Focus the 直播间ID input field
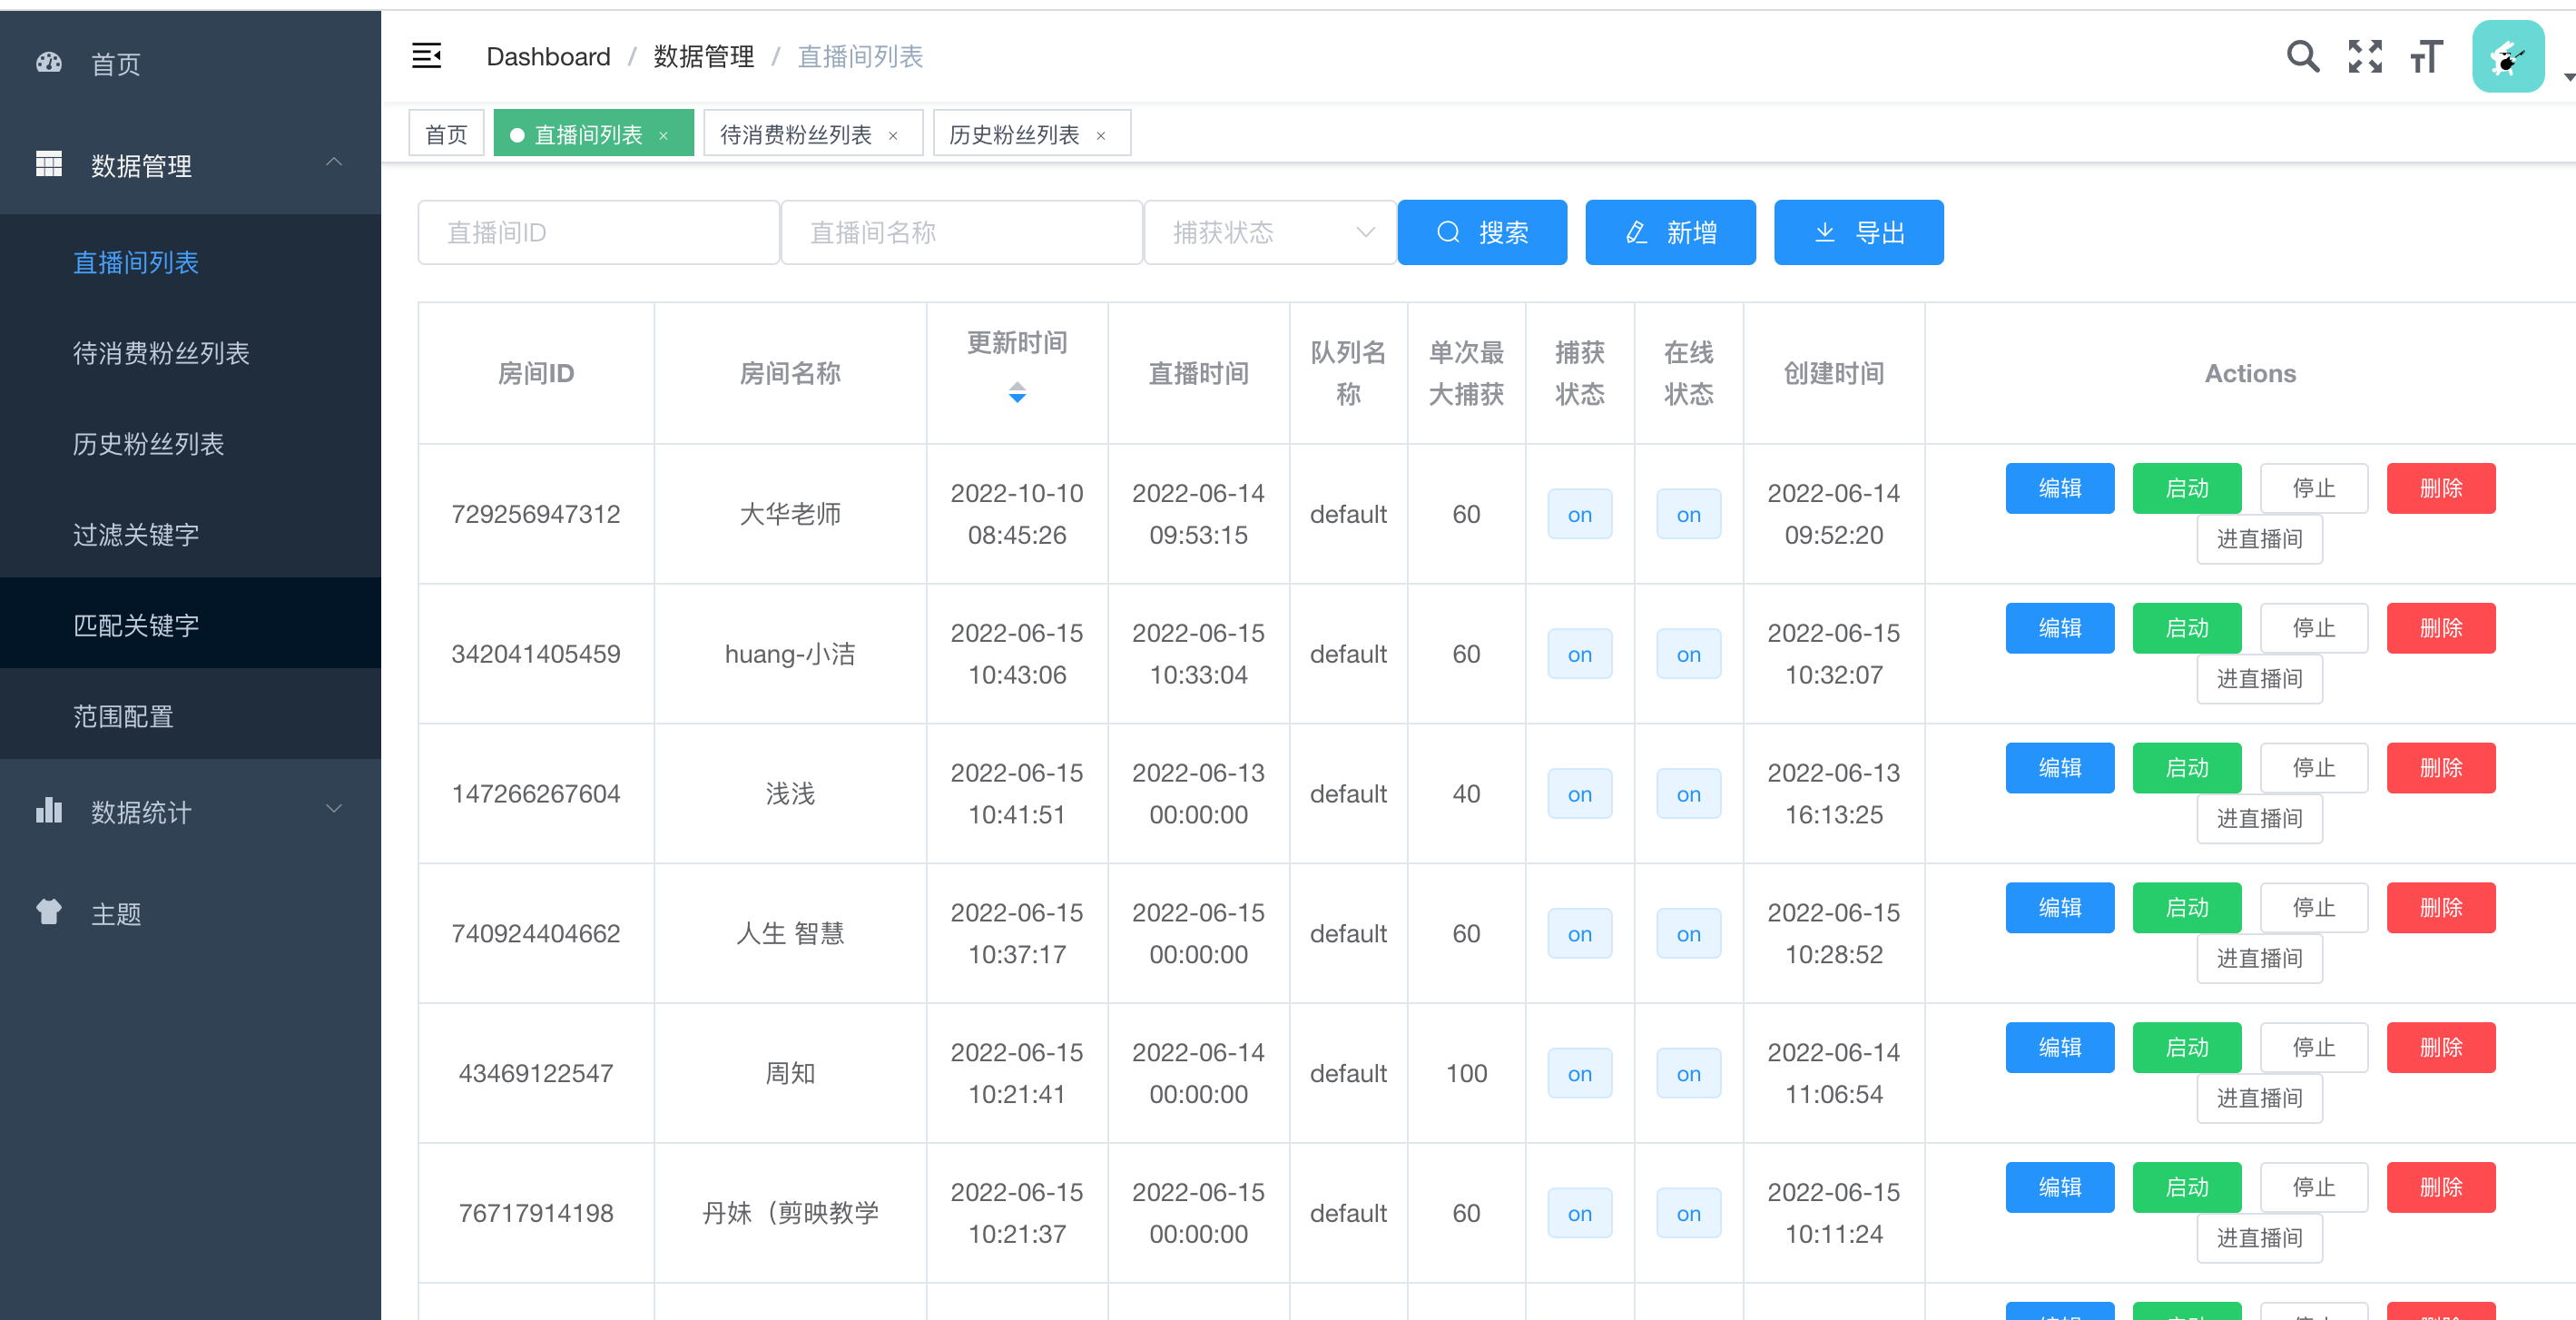The height and width of the screenshot is (1320, 2576). click(x=598, y=232)
